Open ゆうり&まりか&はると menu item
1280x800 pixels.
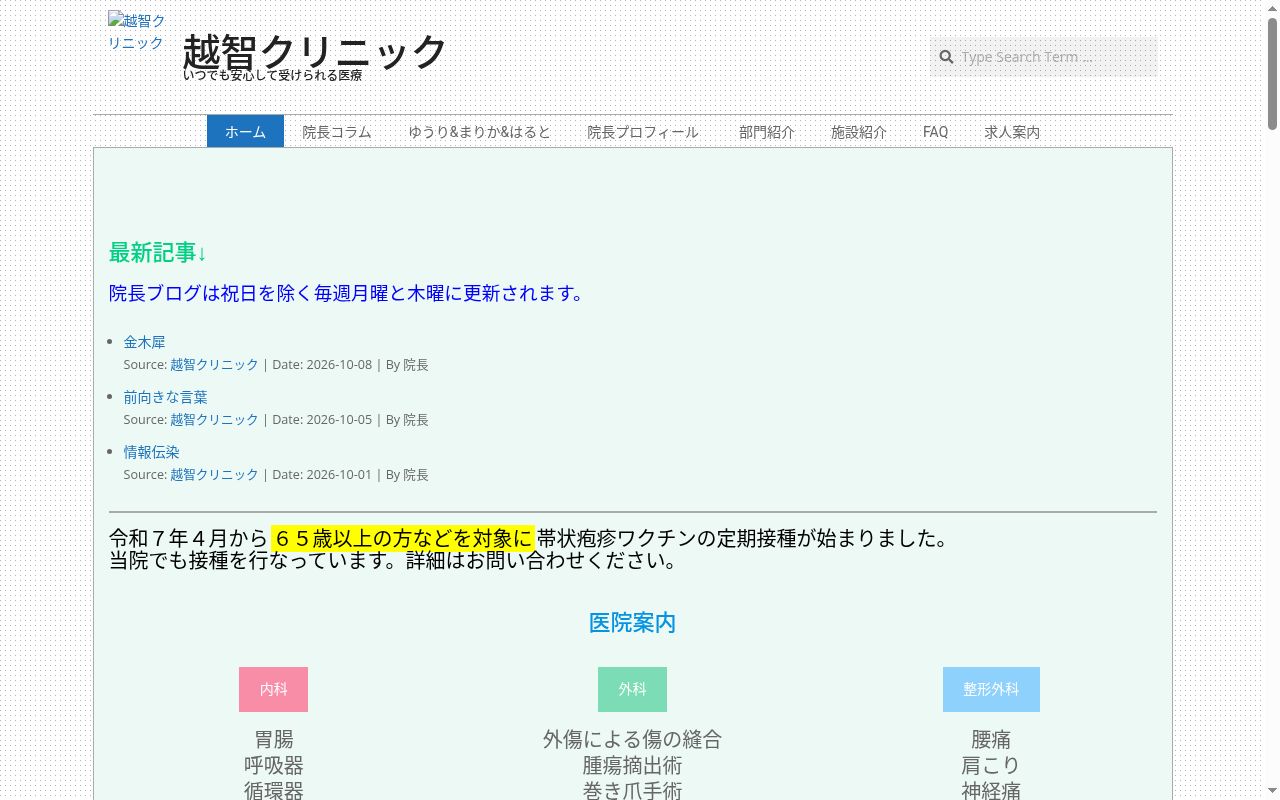tap(479, 132)
